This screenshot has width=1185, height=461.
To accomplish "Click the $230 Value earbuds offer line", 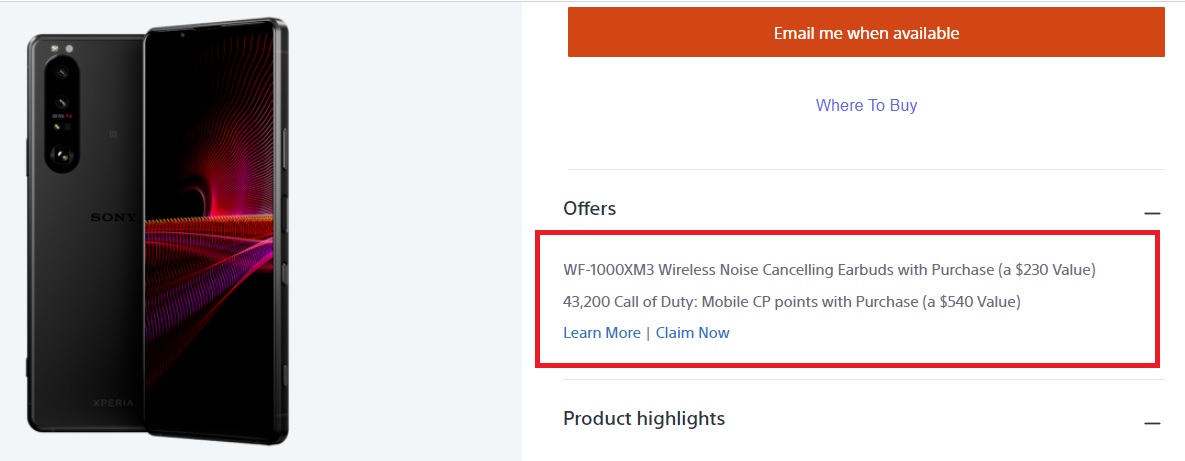I will [x=1040, y=270].
